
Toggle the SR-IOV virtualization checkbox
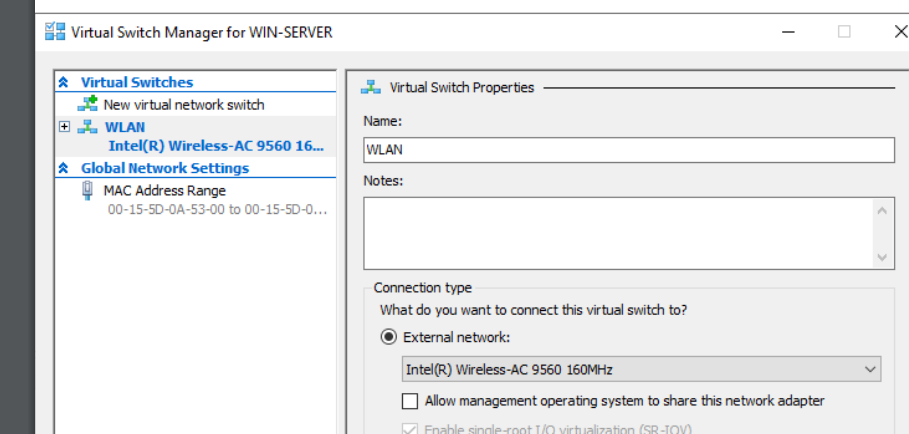(x=409, y=430)
